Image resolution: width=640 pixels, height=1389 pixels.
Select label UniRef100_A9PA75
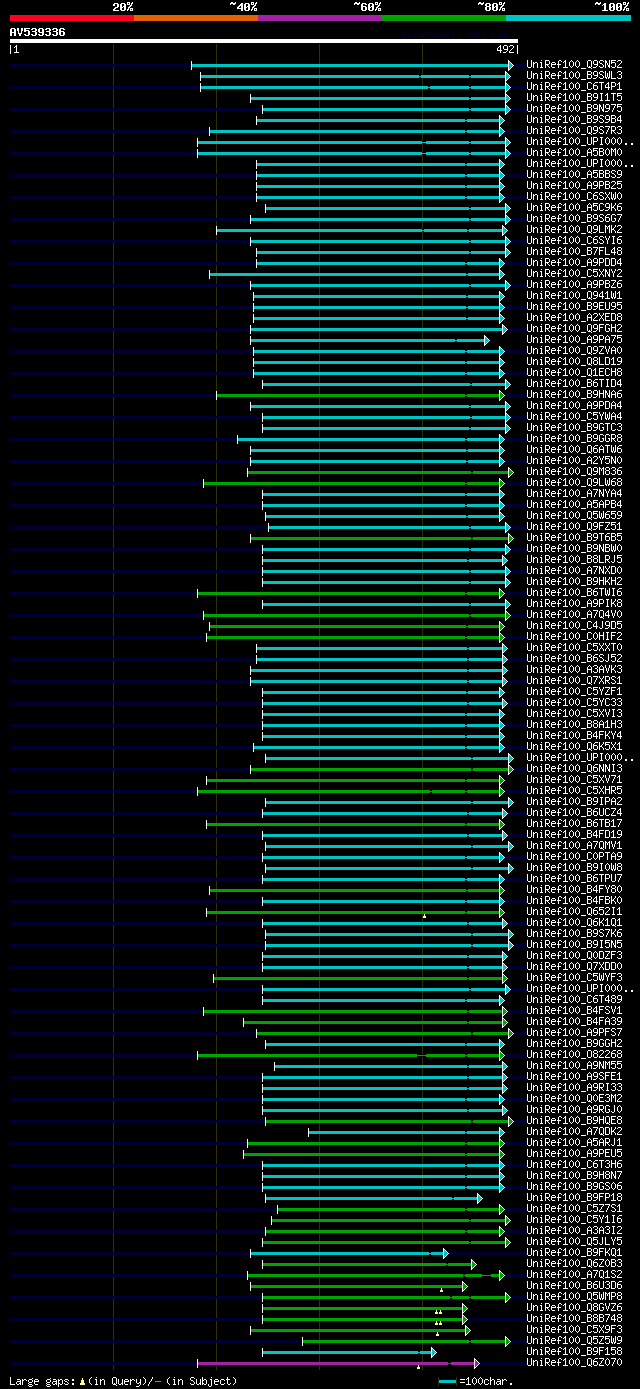[x=574, y=339]
